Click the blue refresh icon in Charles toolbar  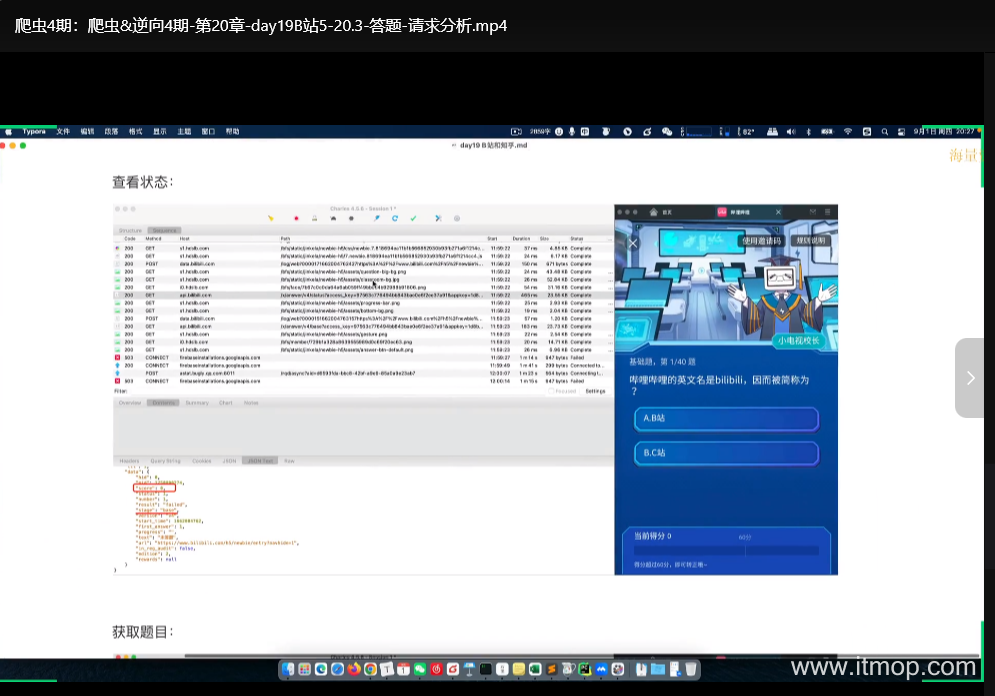(395, 218)
